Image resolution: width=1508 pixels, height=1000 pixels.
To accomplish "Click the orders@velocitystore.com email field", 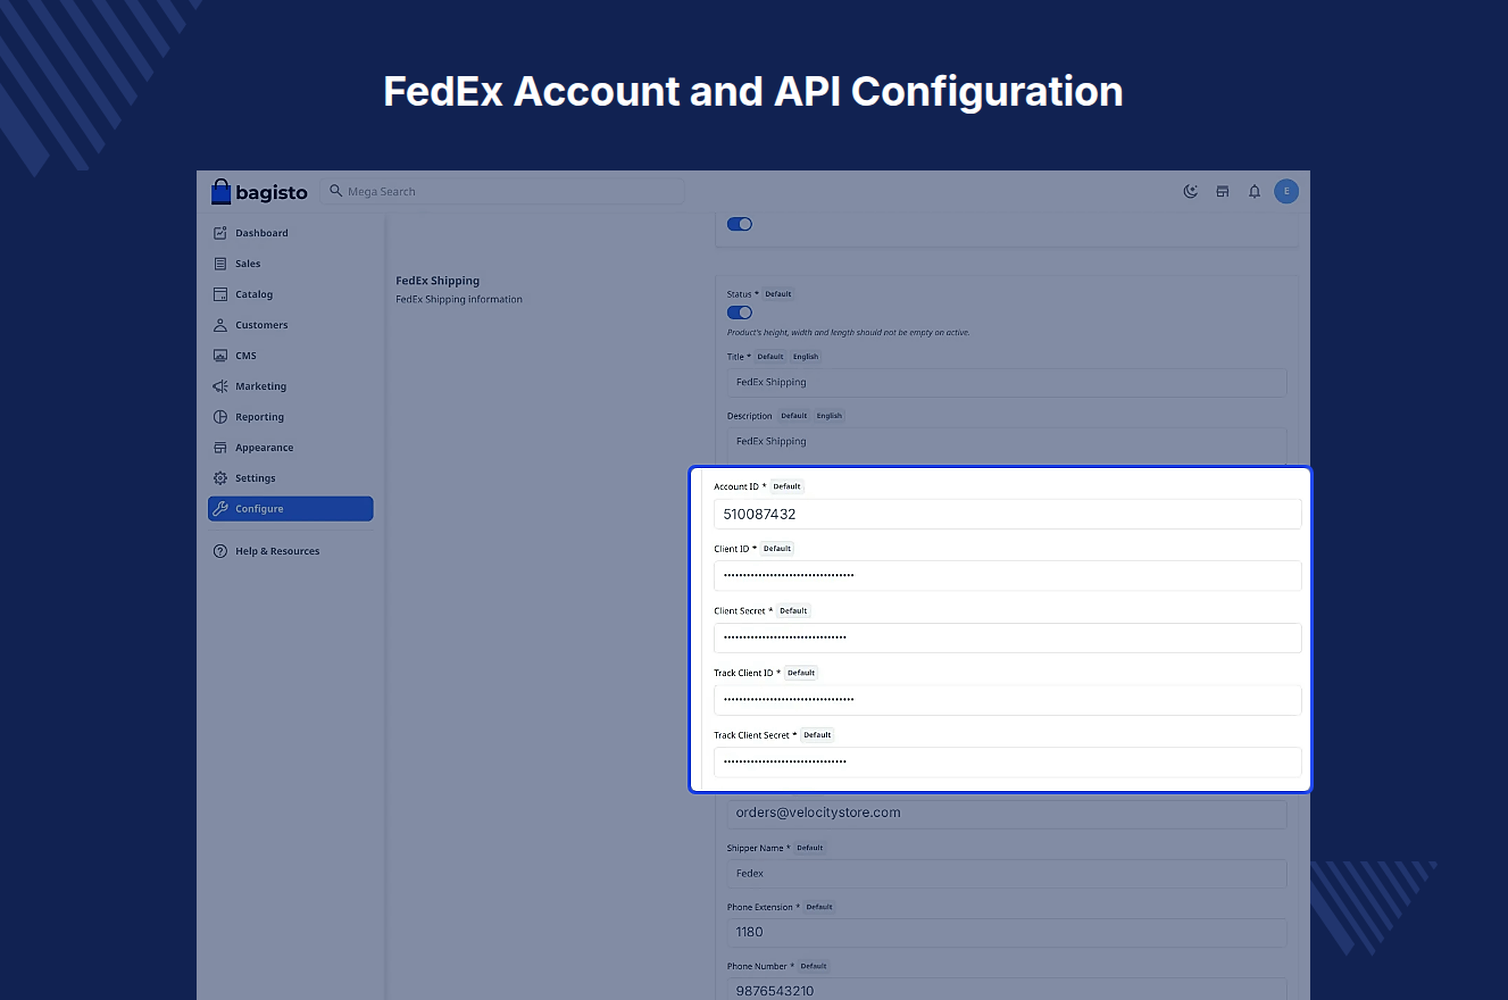I will click(1006, 813).
